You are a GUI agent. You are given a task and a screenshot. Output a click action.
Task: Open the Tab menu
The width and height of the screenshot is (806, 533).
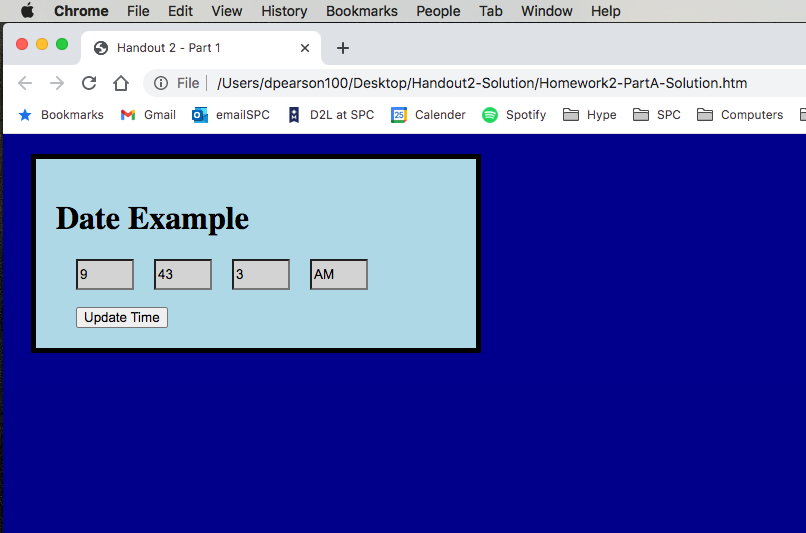tap(490, 11)
